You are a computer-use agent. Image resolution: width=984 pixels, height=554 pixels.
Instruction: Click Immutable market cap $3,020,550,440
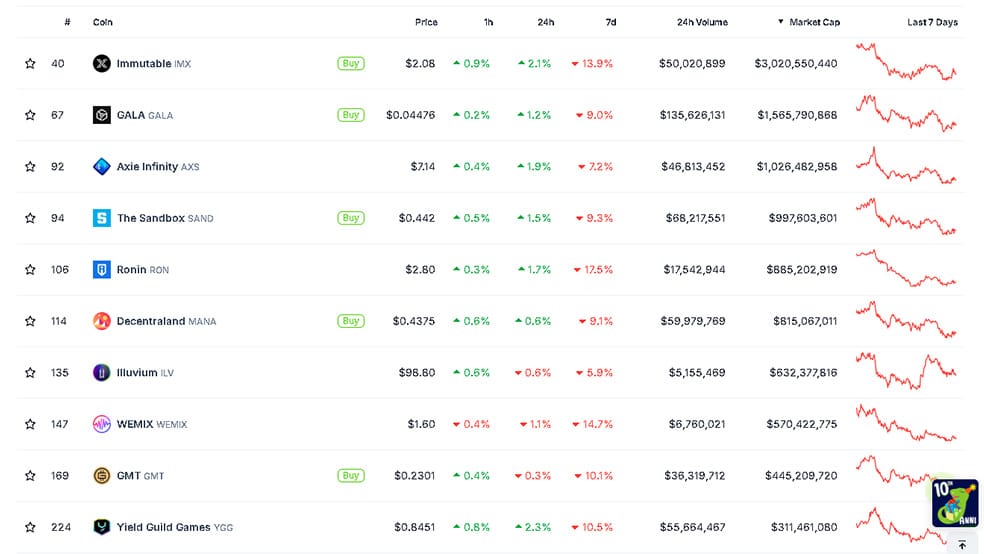(796, 63)
